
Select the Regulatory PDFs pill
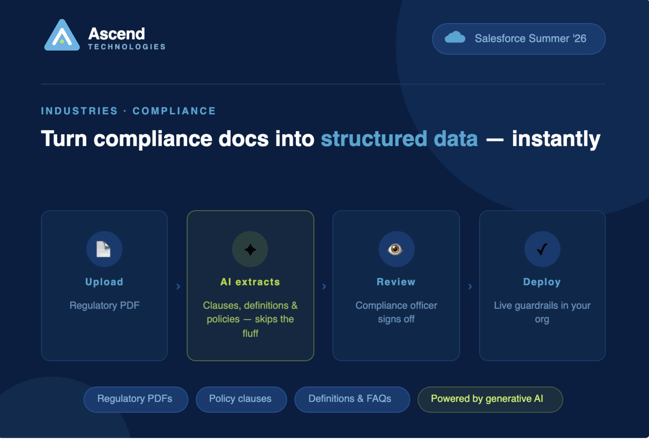[135, 399]
